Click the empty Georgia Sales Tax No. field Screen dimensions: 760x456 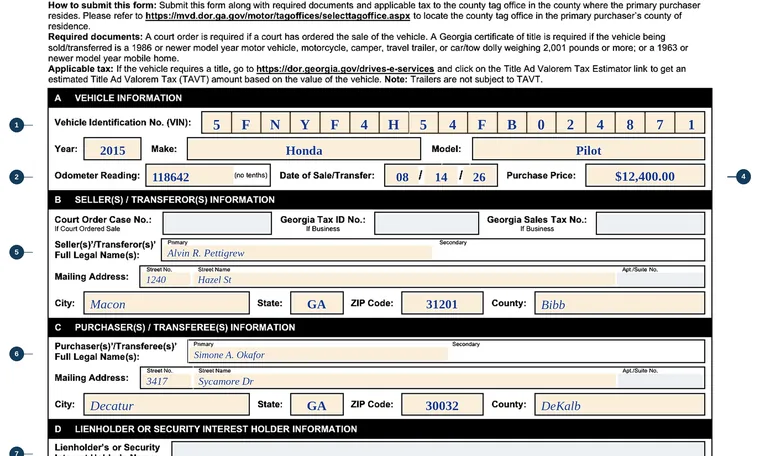point(650,223)
